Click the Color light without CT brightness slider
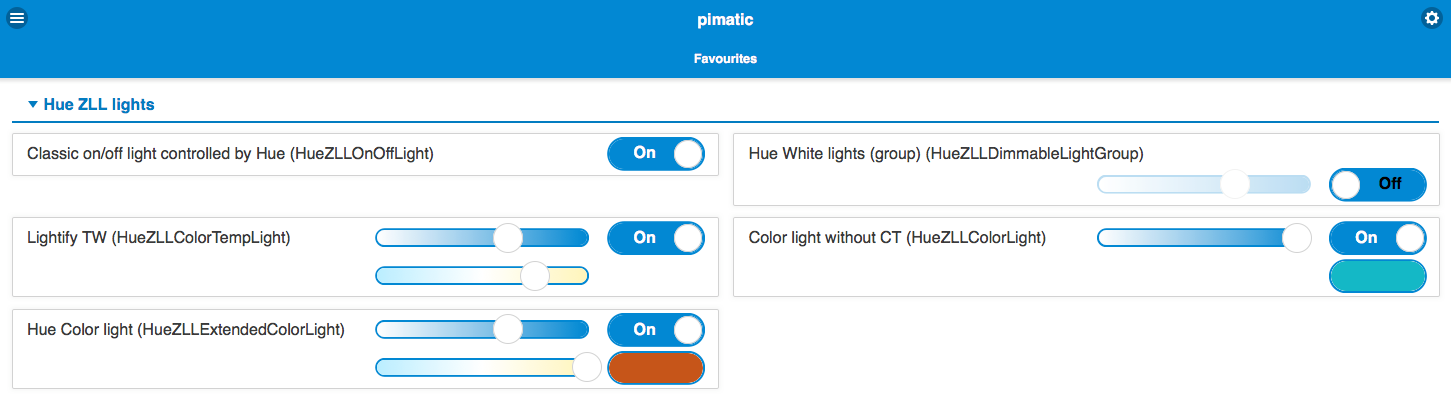1451x398 pixels. click(x=1204, y=238)
